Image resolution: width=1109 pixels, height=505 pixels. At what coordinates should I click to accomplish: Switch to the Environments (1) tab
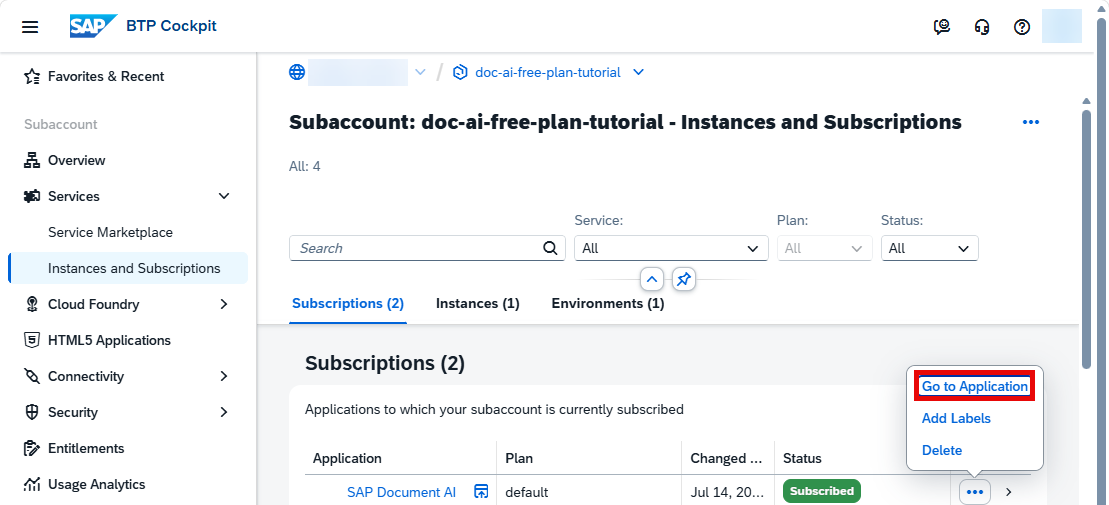pyautogui.click(x=608, y=304)
